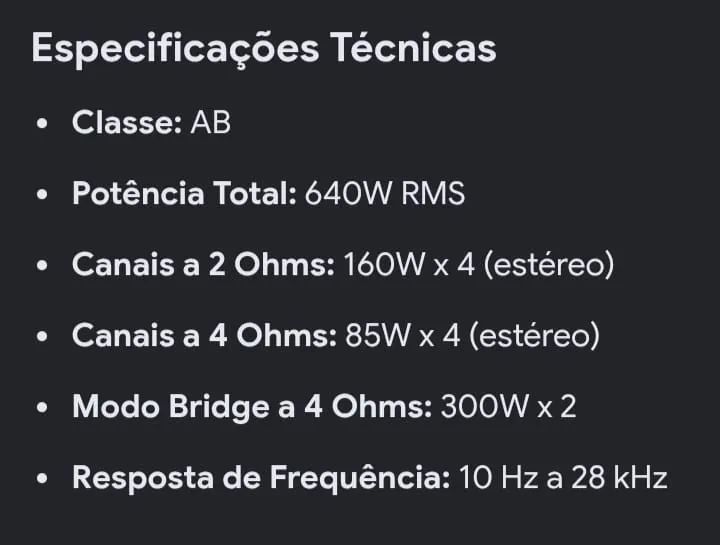Click the bullet before Classe
The height and width of the screenshot is (545, 720).
tap(42, 124)
